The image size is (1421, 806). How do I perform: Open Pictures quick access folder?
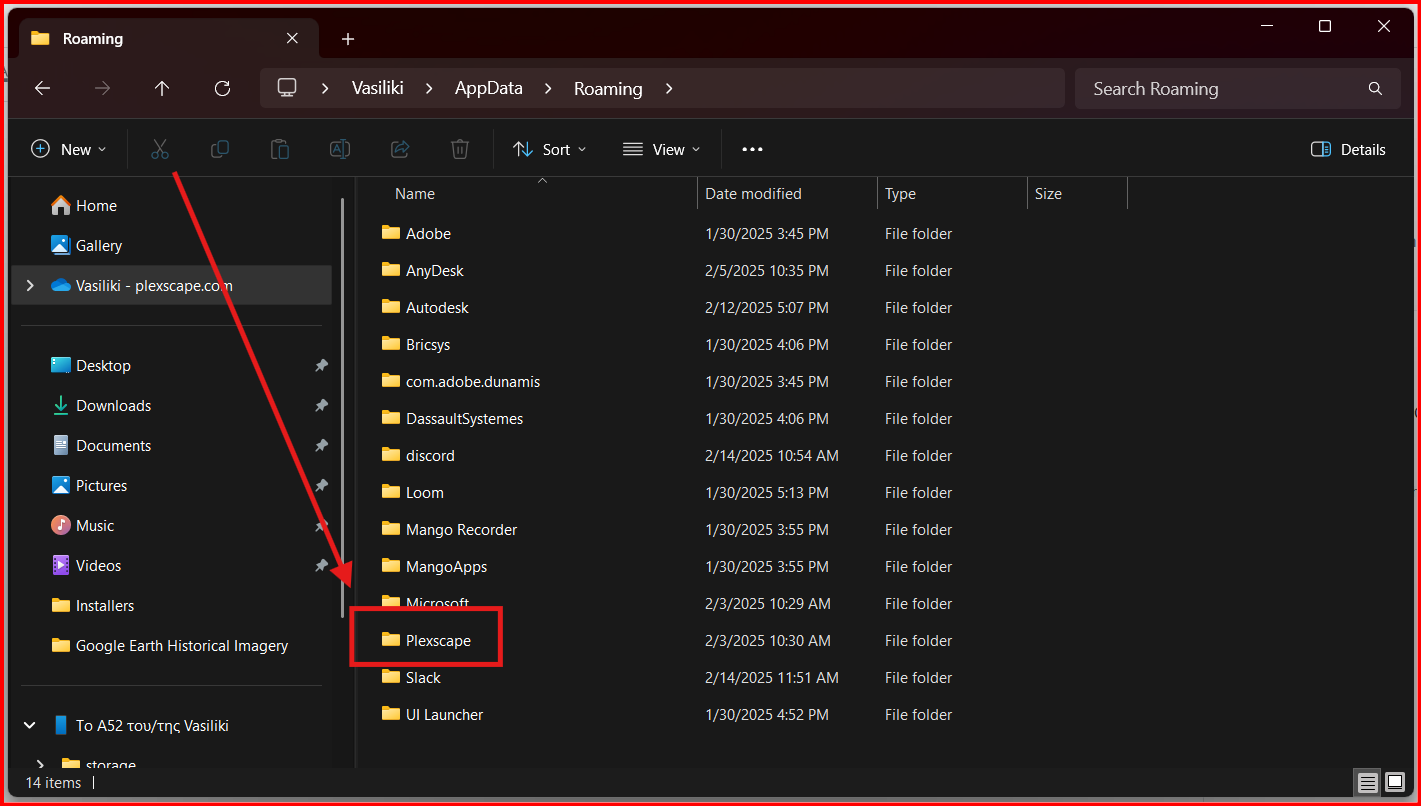click(x=89, y=485)
